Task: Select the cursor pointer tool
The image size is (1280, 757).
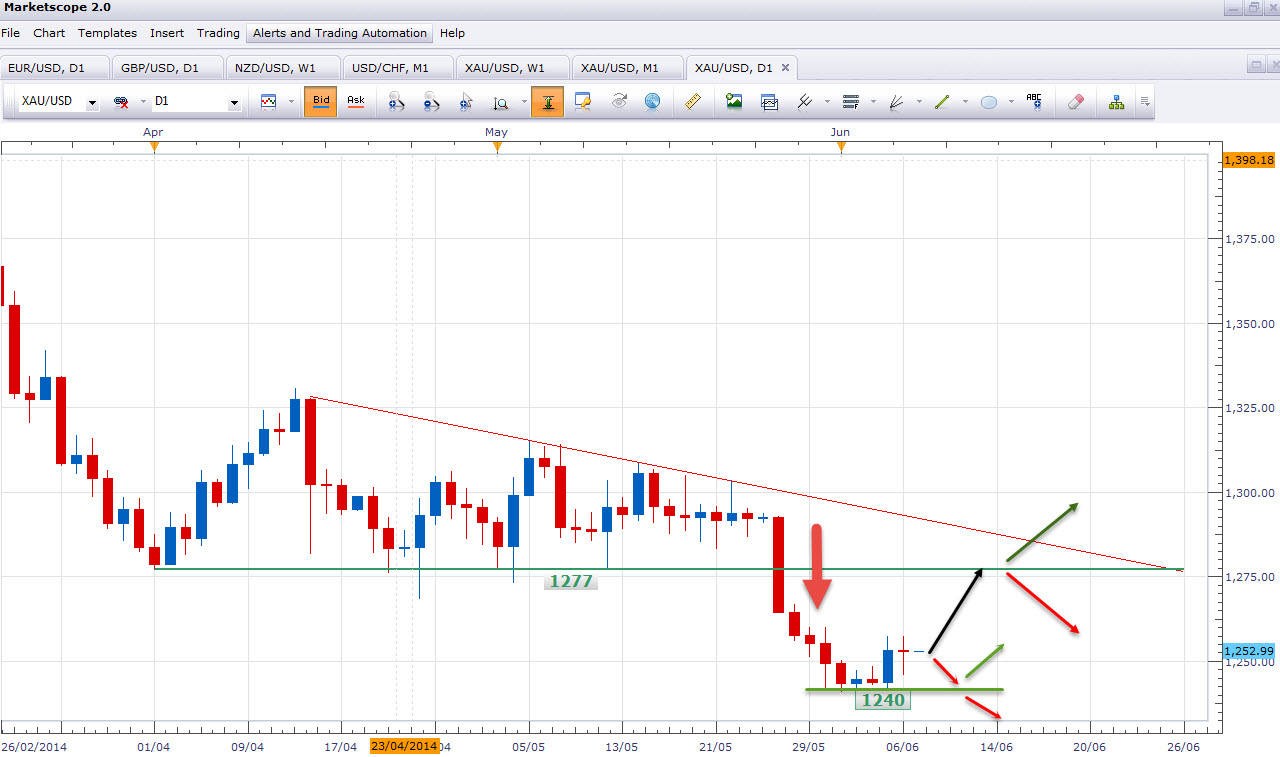Action: 466,101
